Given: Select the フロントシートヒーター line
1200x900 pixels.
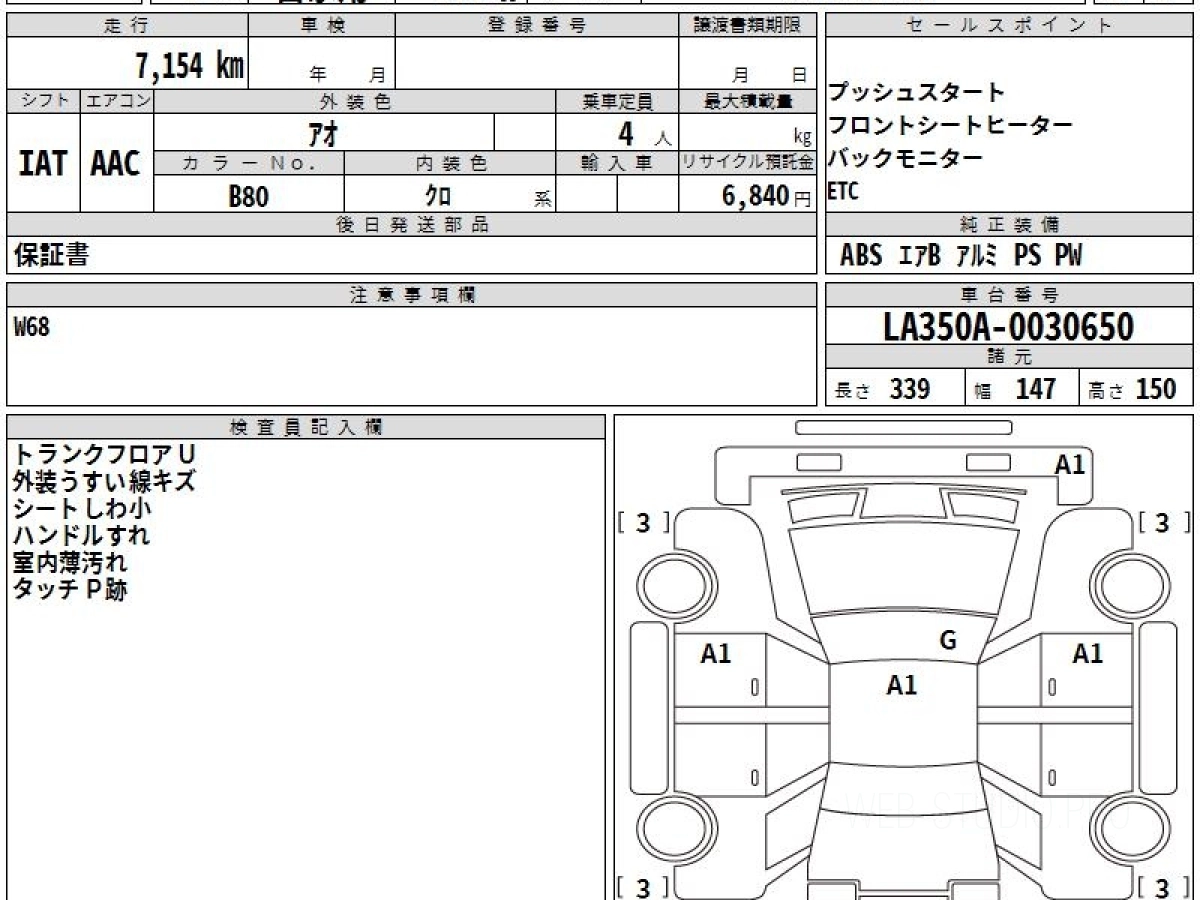Looking at the screenshot, I should click(950, 125).
